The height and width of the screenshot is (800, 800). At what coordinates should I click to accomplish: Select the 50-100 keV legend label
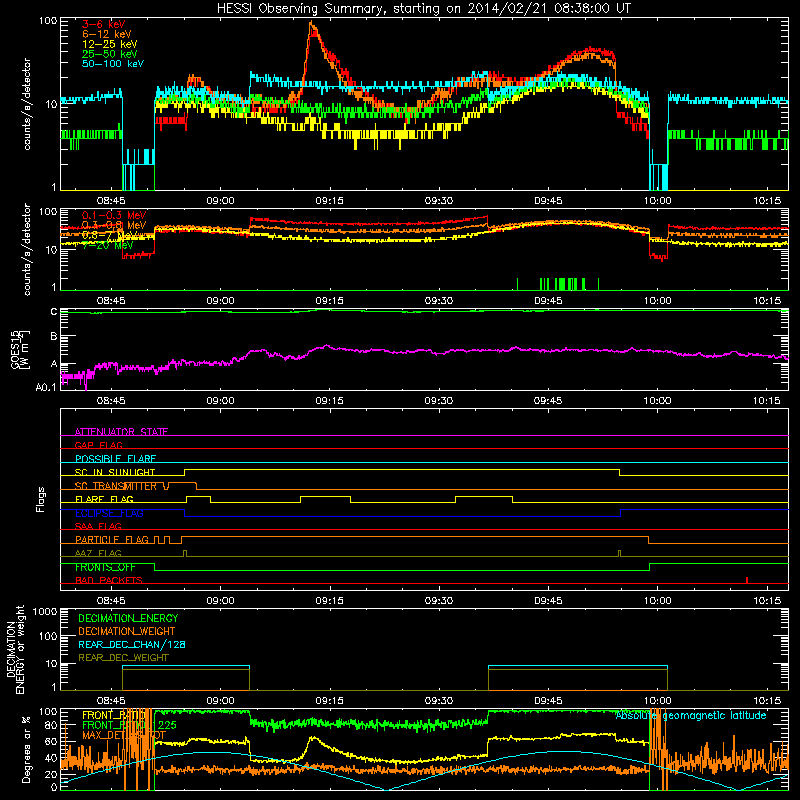coord(113,64)
